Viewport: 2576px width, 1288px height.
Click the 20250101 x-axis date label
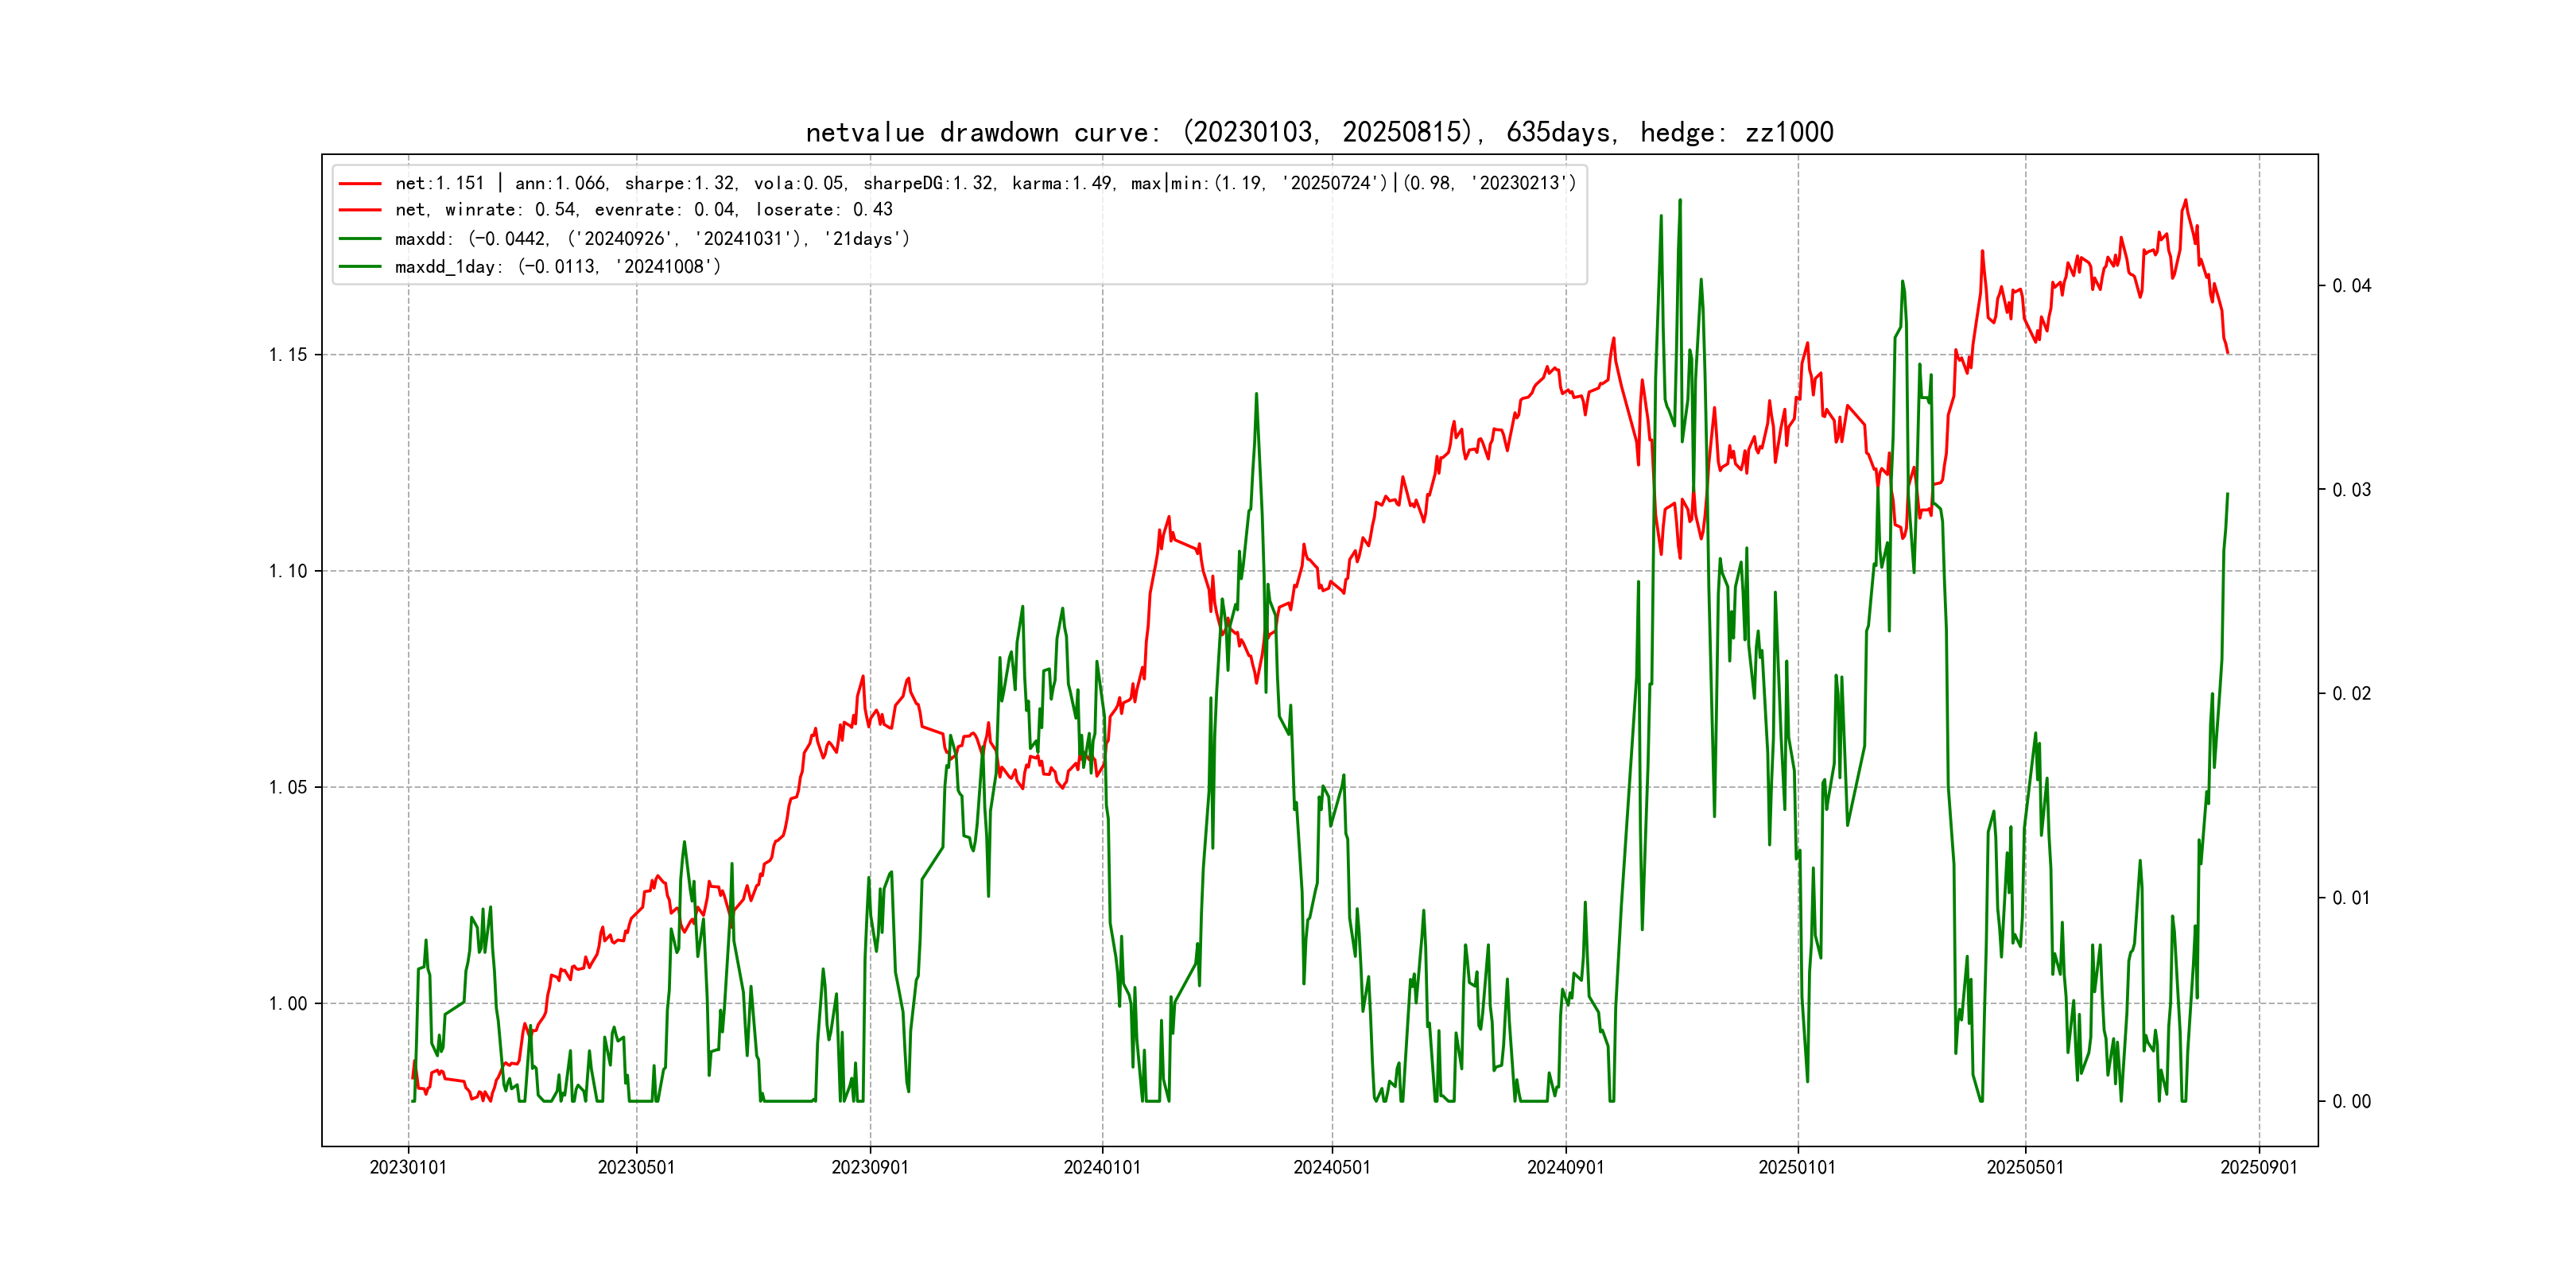coord(1797,1168)
